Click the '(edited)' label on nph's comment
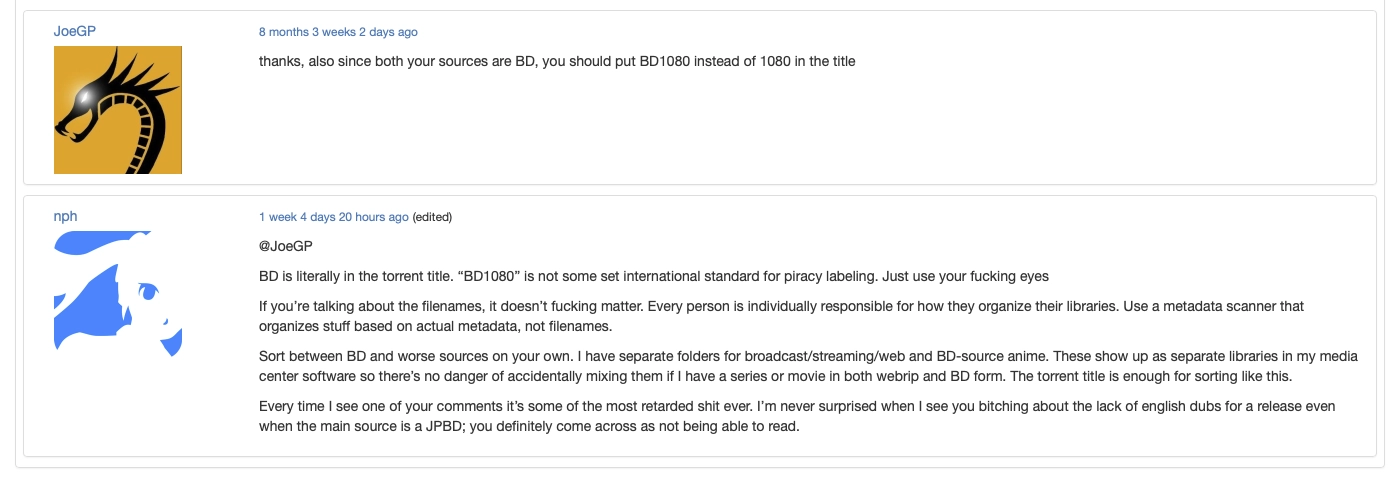The width and height of the screenshot is (1395, 484). [433, 217]
